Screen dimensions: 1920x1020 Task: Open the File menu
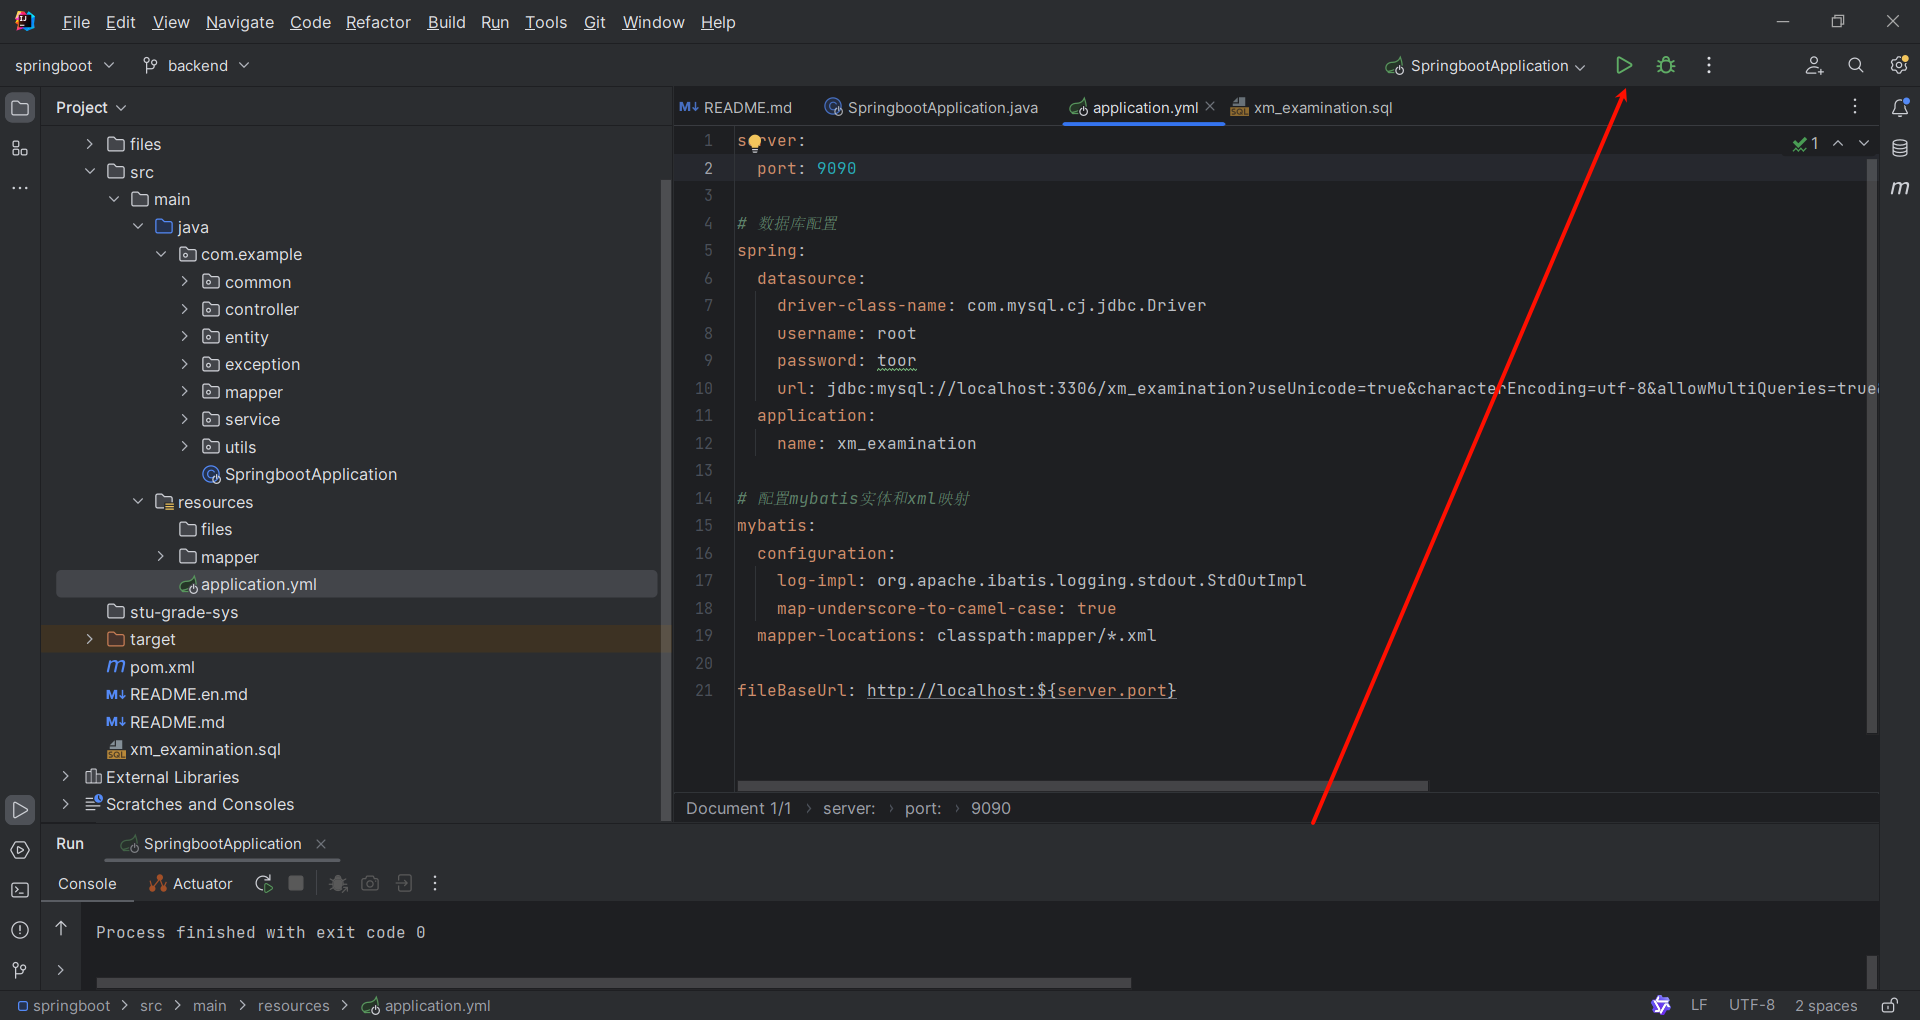click(76, 22)
